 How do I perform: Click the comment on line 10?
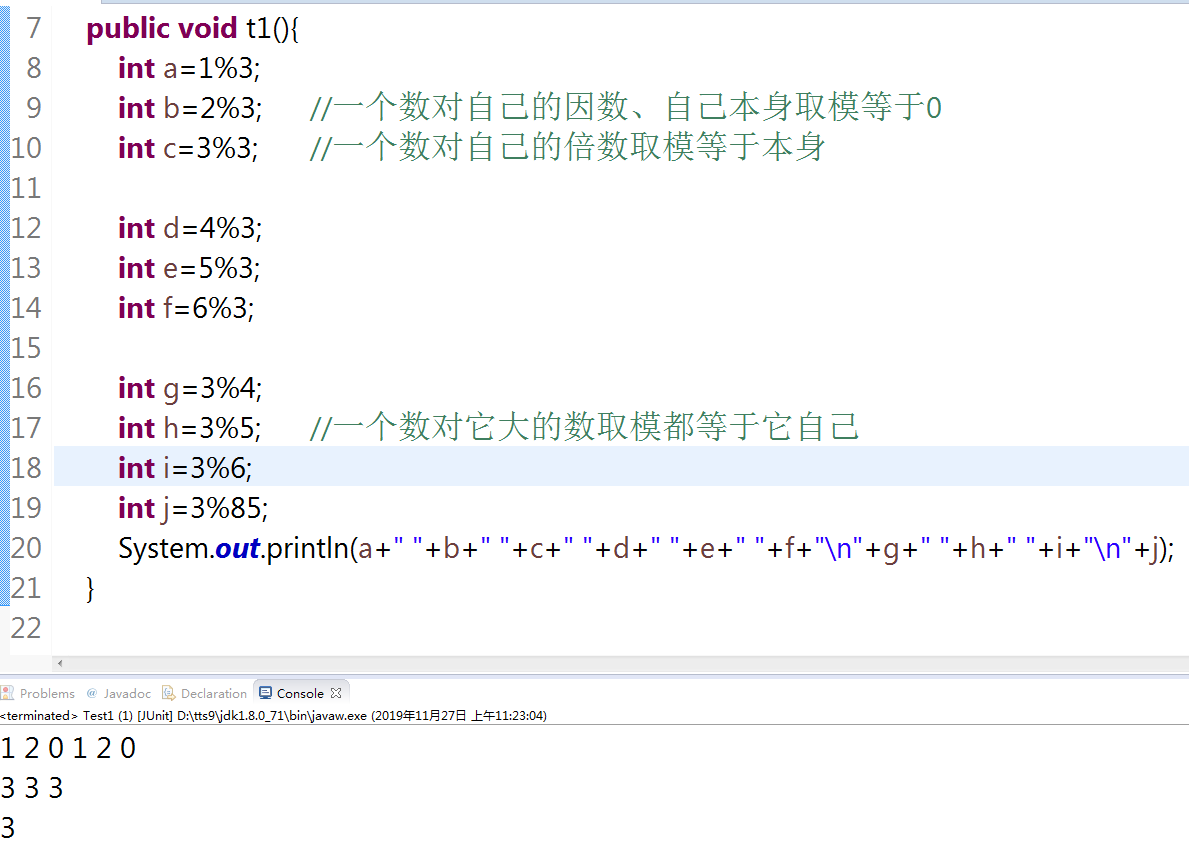click(567, 147)
